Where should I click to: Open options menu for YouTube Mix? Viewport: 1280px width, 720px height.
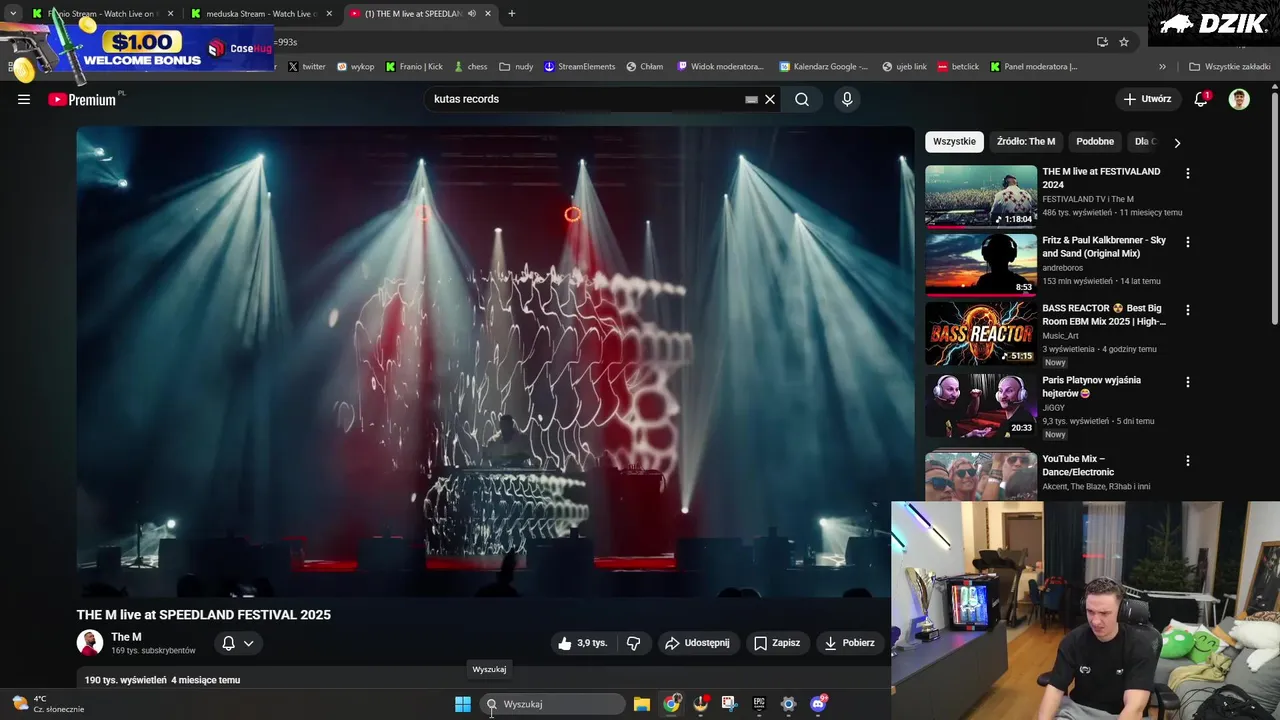pyautogui.click(x=1188, y=461)
